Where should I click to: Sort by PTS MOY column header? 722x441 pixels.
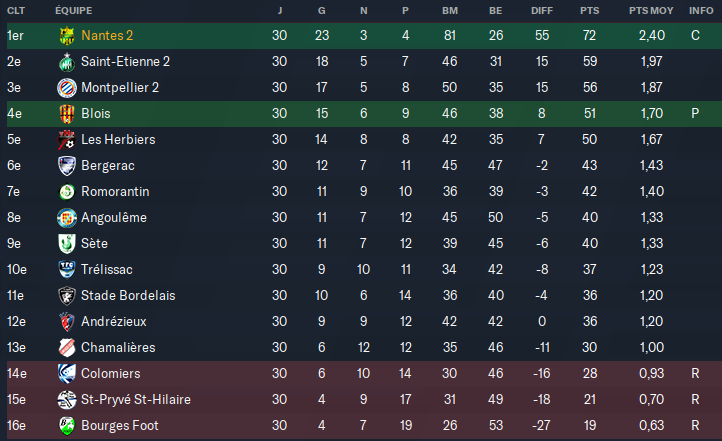point(651,10)
